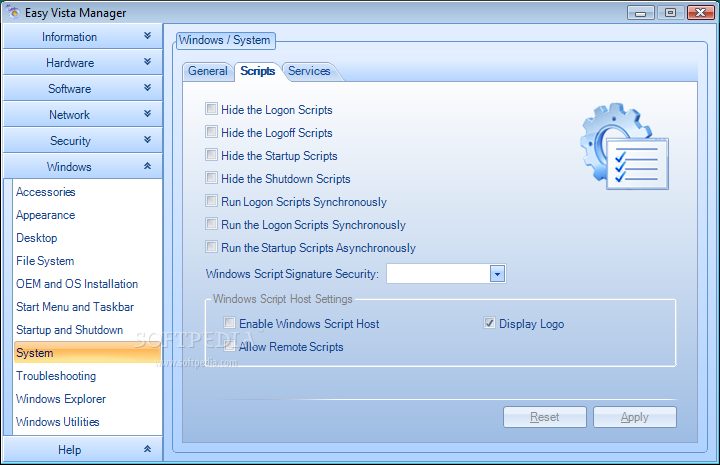Viewport: 720px width, 465px height.
Task: Click the Reset button
Action: 545,417
